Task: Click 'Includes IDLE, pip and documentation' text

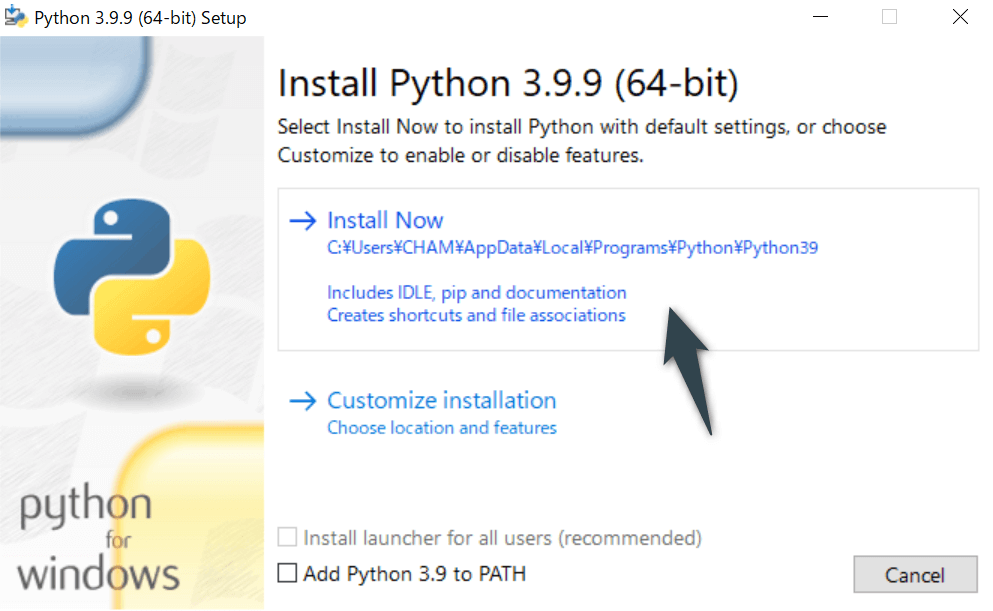Action: tap(476, 293)
